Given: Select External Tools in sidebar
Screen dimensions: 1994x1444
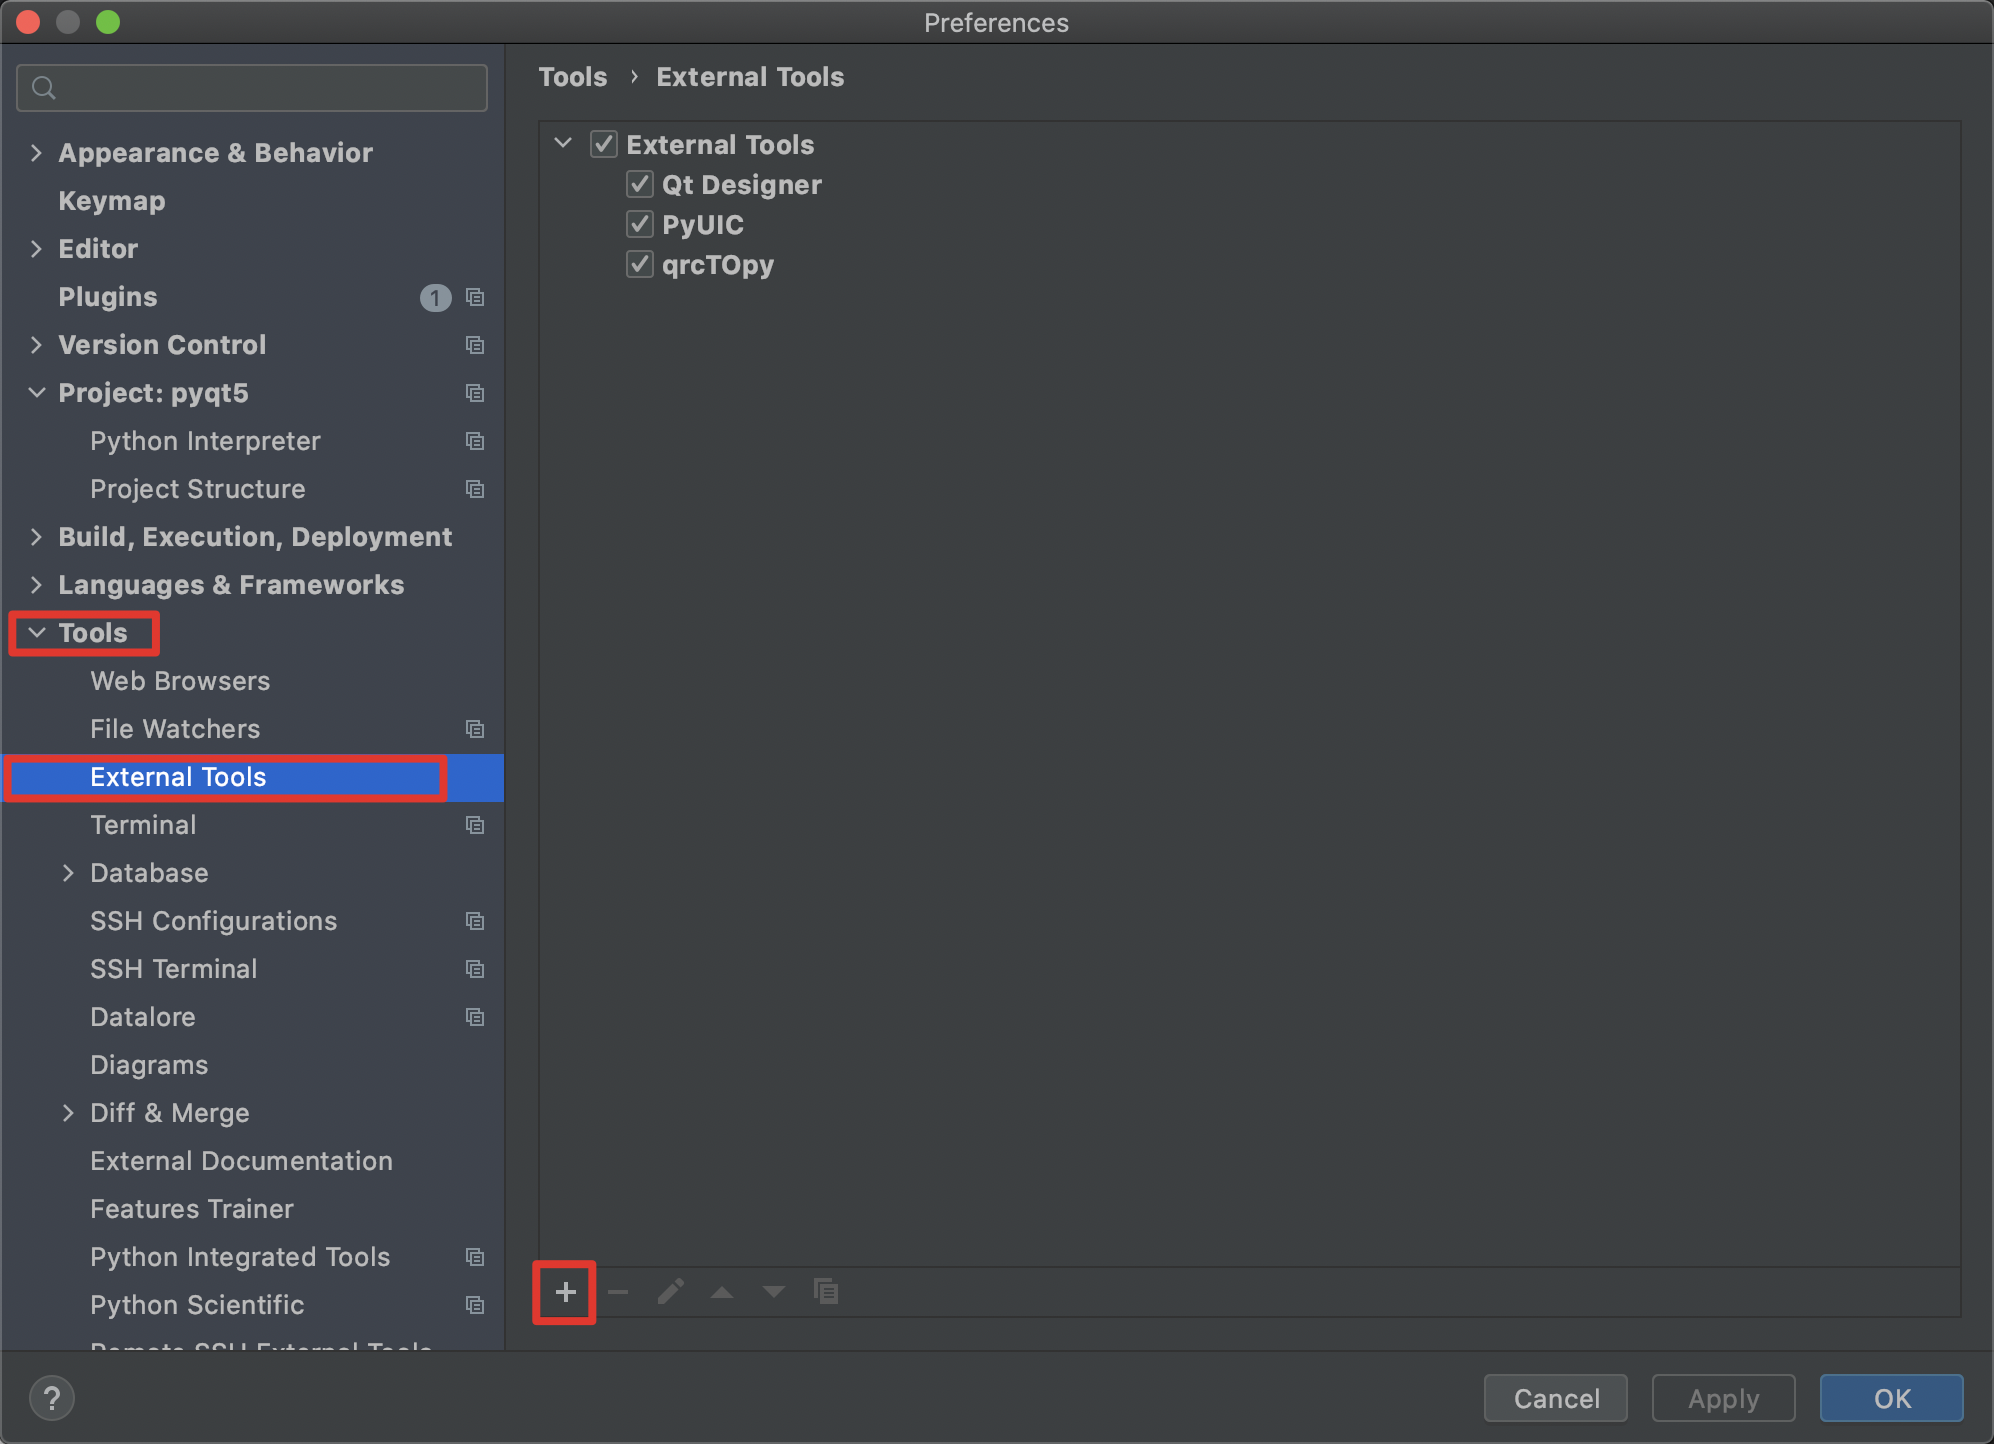Looking at the screenshot, I should [x=252, y=777].
